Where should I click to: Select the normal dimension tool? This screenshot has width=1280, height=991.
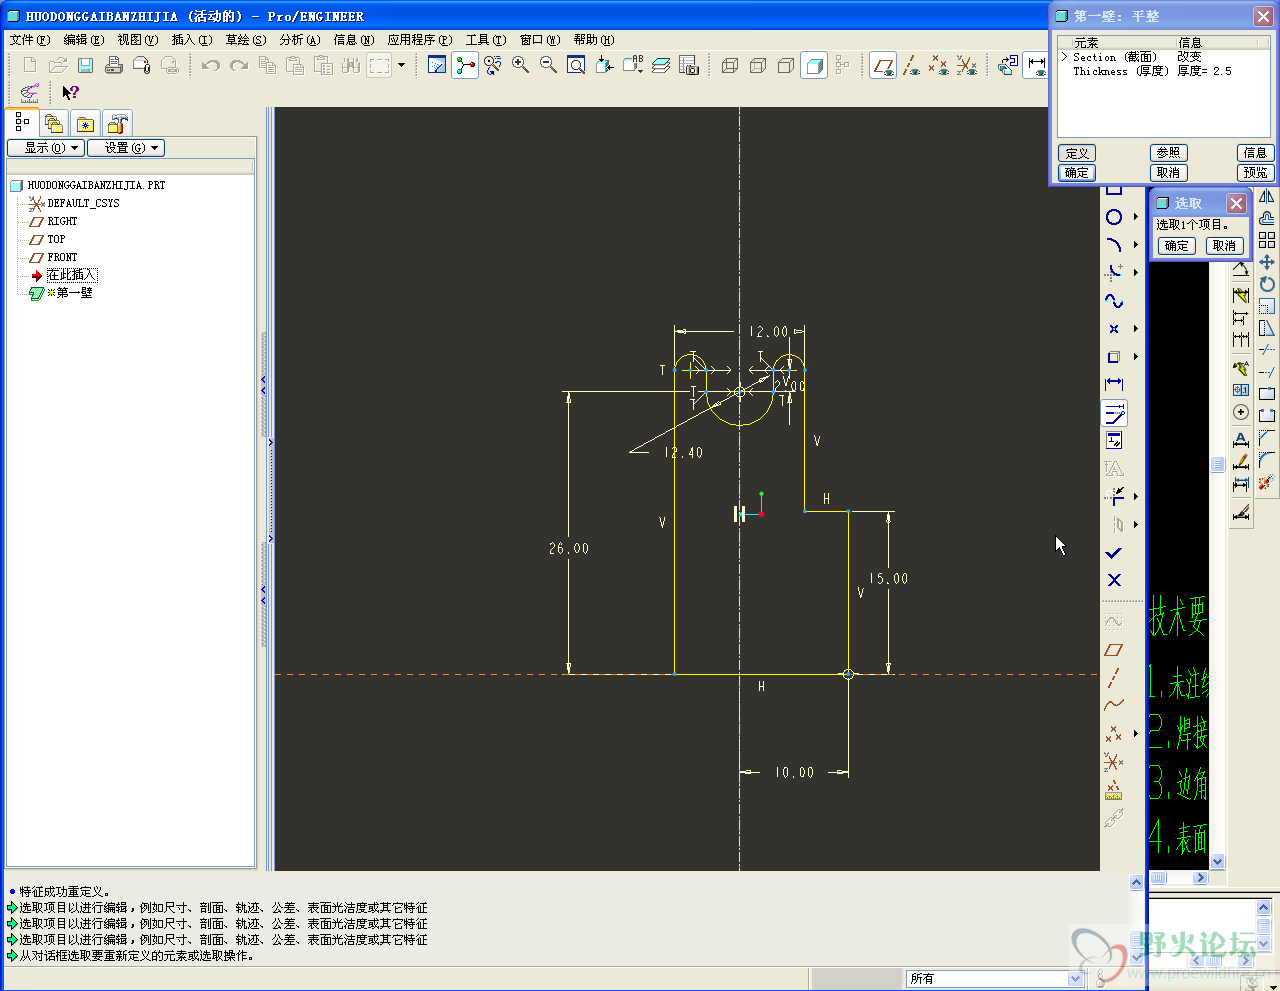click(x=1114, y=384)
